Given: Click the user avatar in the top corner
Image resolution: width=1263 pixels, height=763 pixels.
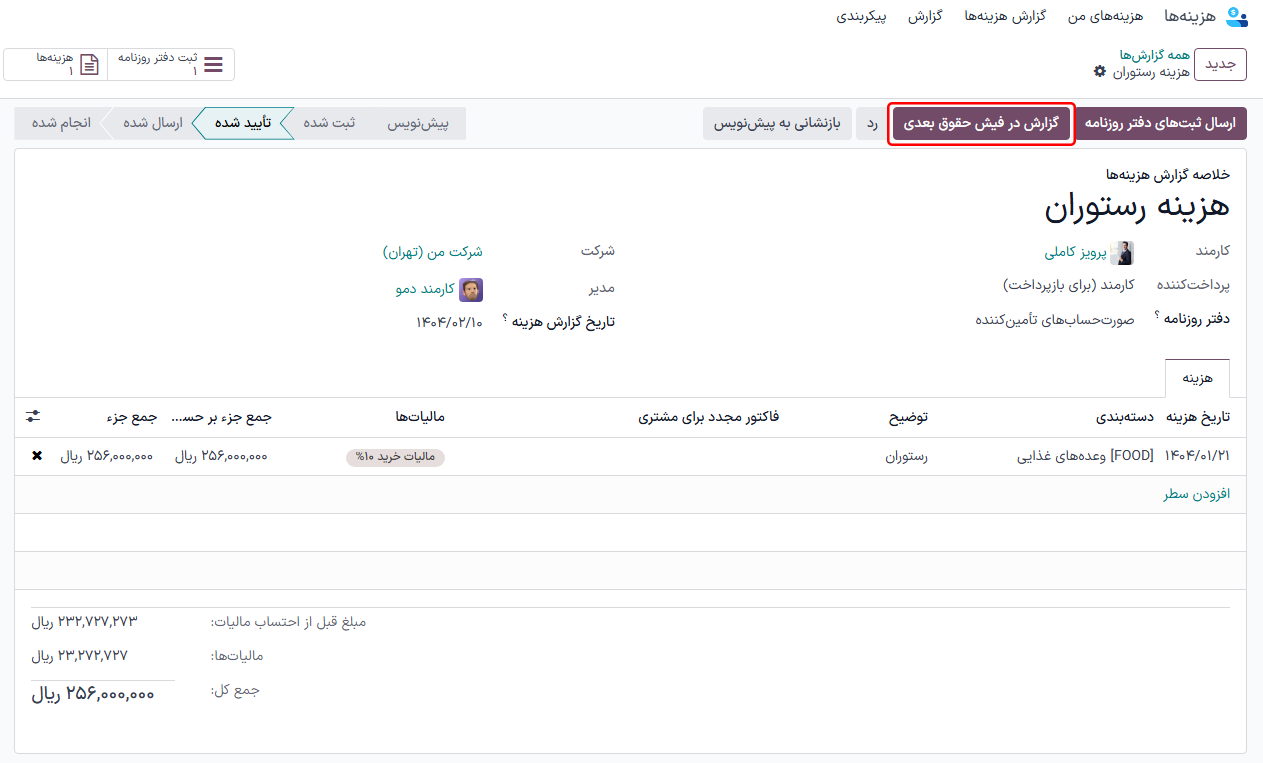Looking at the screenshot, I should pyautogui.click(x=1237, y=17).
